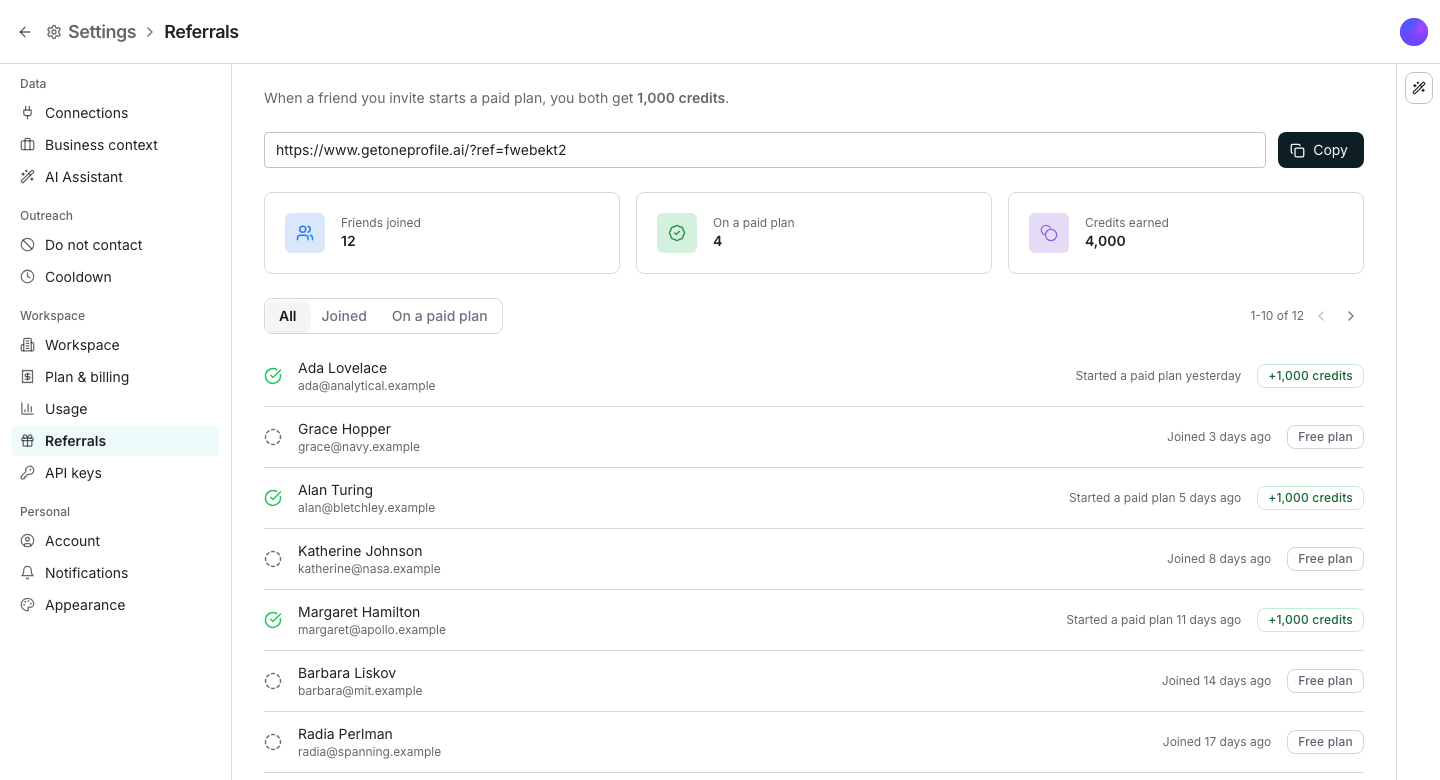Click Margaret Hamilton's +1,000 credits badge
Viewport: 1440px width, 780px height.
[x=1310, y=620]
